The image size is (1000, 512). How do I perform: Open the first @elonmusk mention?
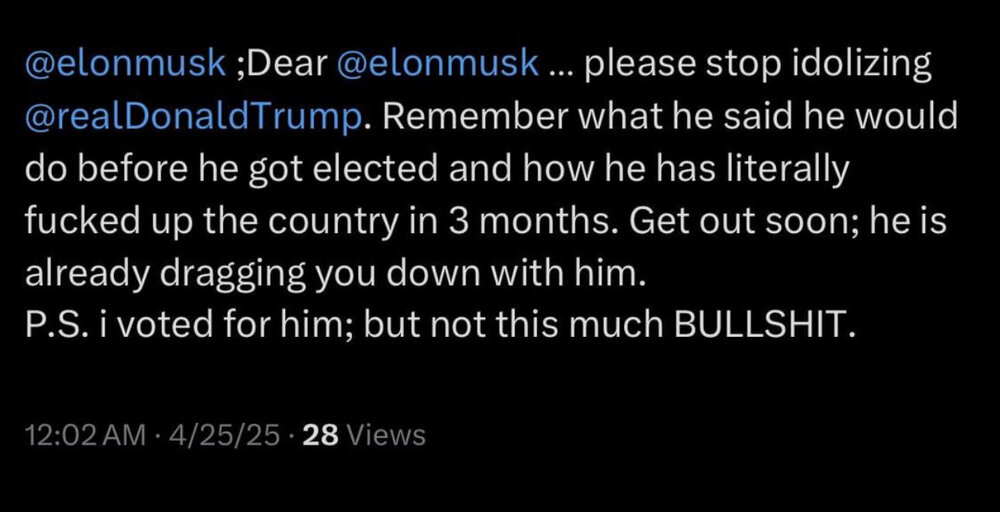click(x=127, y=66)
